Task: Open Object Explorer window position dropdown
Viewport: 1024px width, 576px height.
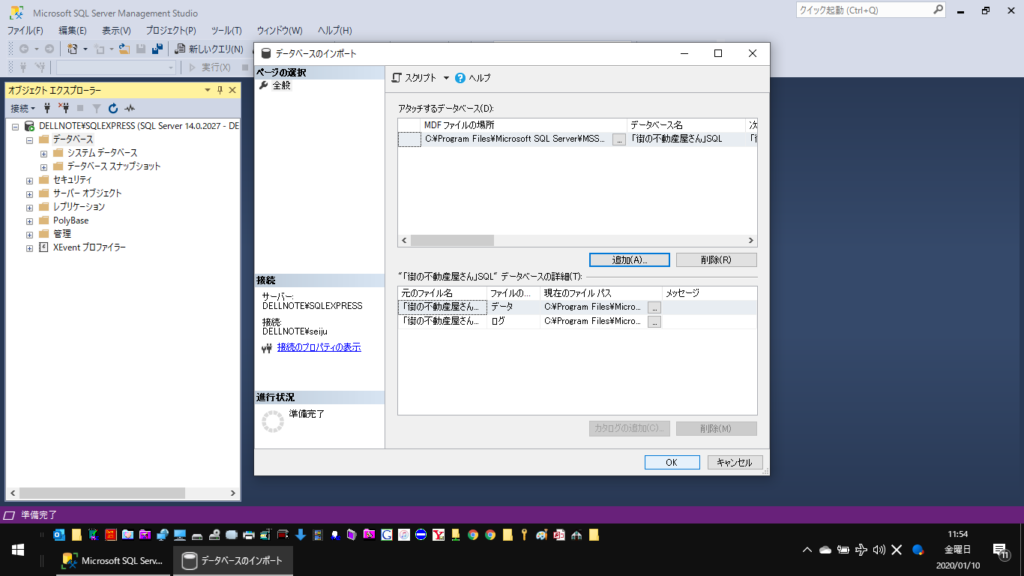Action: pyautogui.click(x=207, y=90)
